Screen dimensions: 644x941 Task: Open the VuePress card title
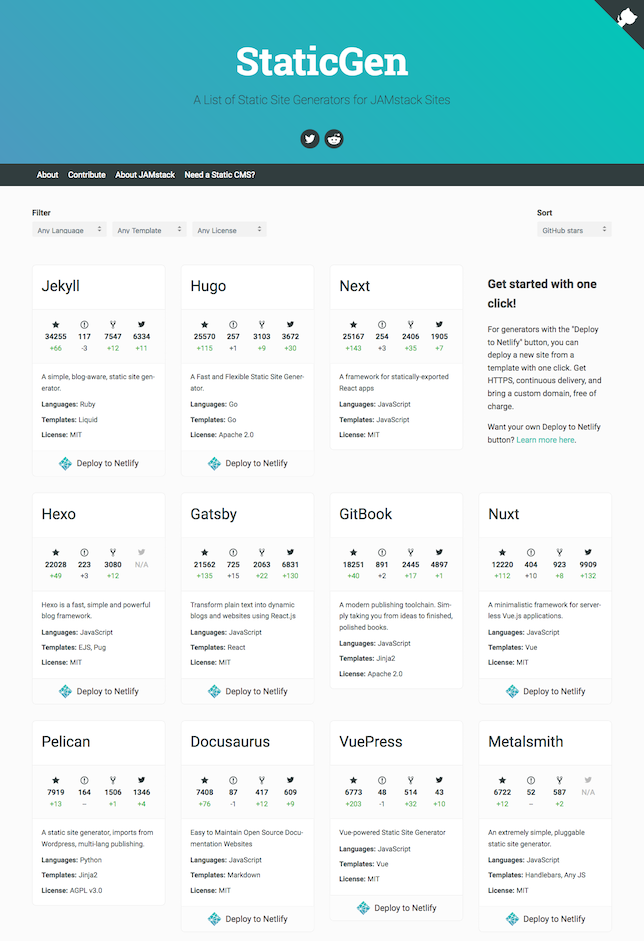371,742
